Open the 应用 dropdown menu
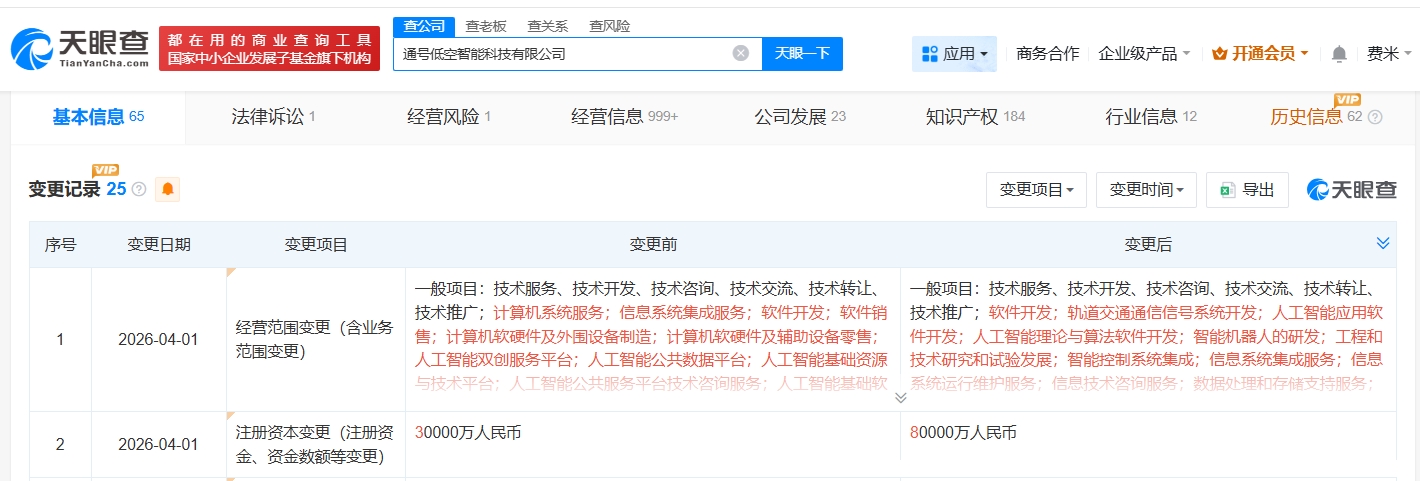Image resolution: width=1420 pixels, height=481 pixels. [954, 54]
